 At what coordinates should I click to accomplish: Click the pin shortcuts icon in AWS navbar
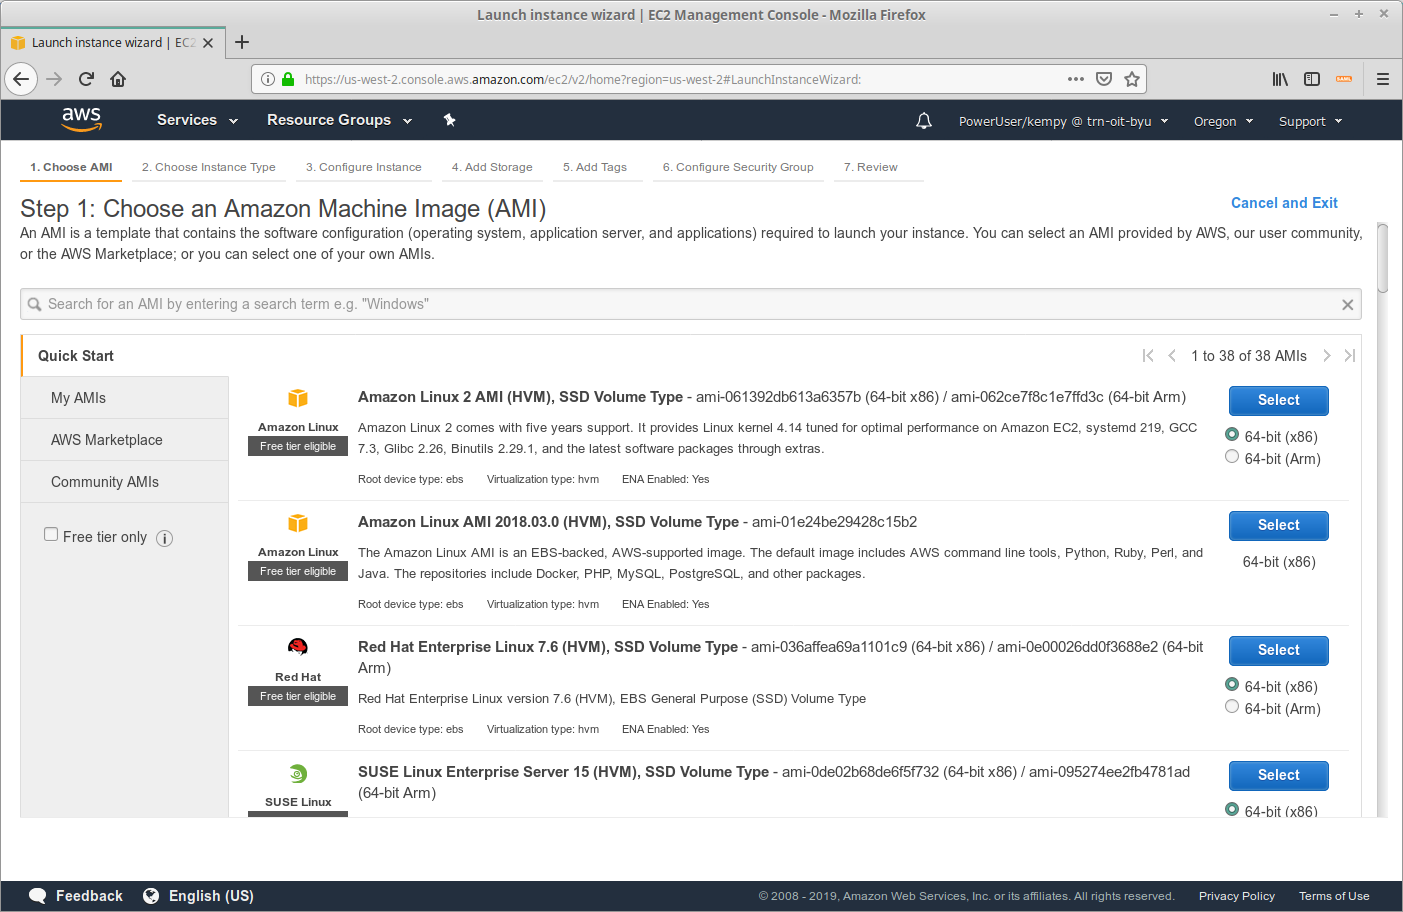pyautogui.click(x=450, y=120)
